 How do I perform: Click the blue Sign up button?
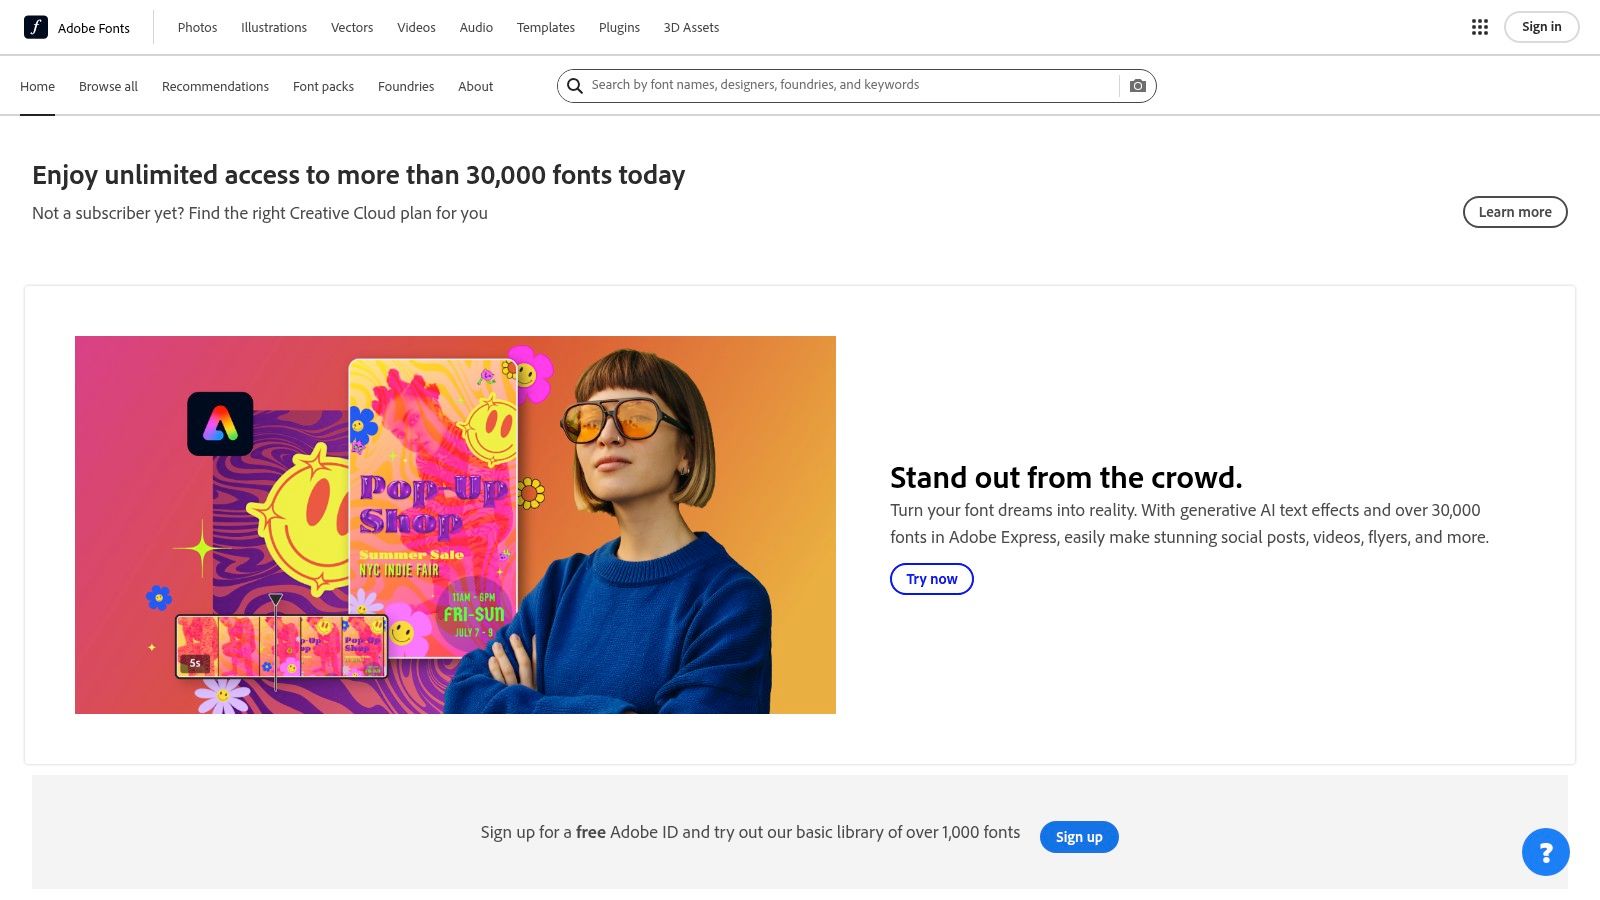click(x=1079, y=837)
